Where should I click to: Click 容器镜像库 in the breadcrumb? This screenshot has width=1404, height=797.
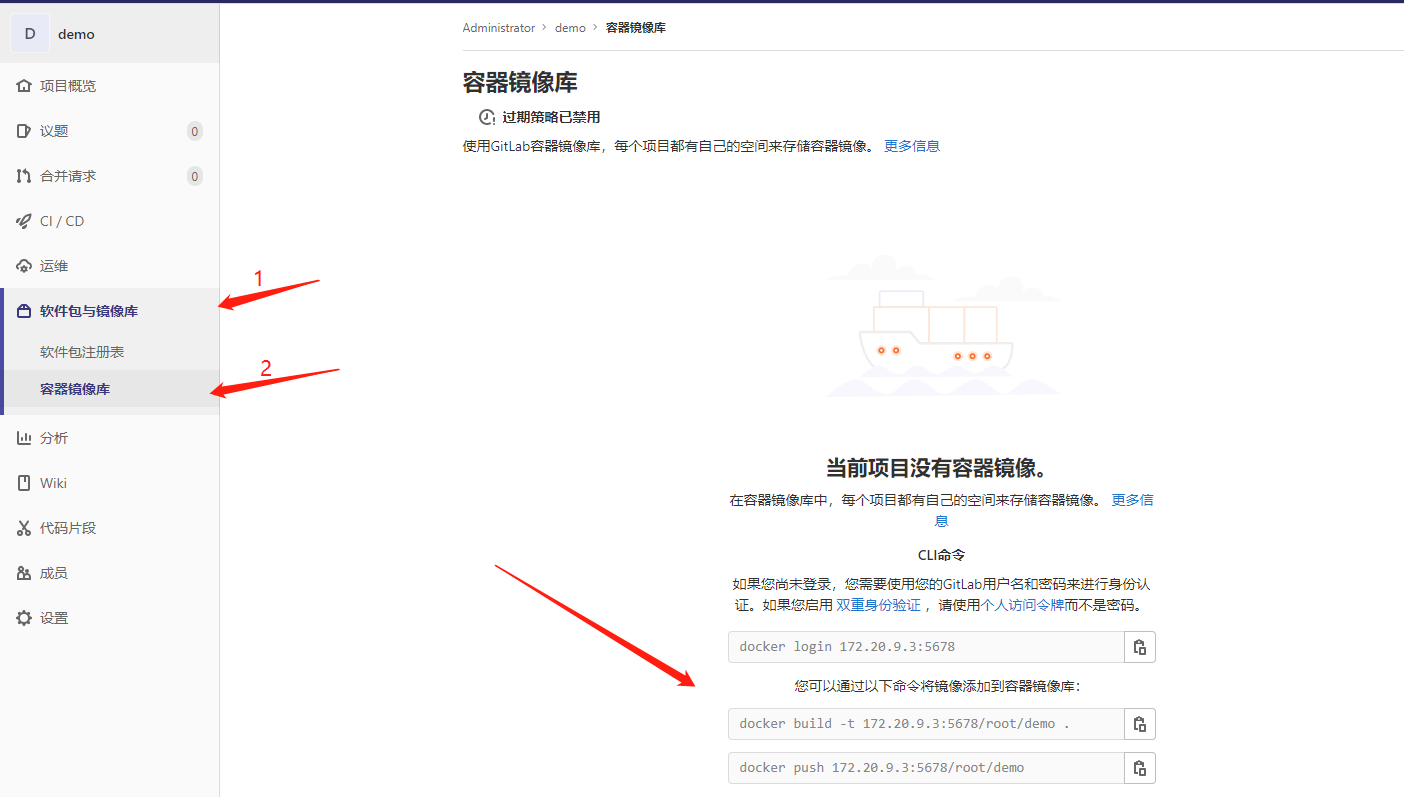click(636, 28)
